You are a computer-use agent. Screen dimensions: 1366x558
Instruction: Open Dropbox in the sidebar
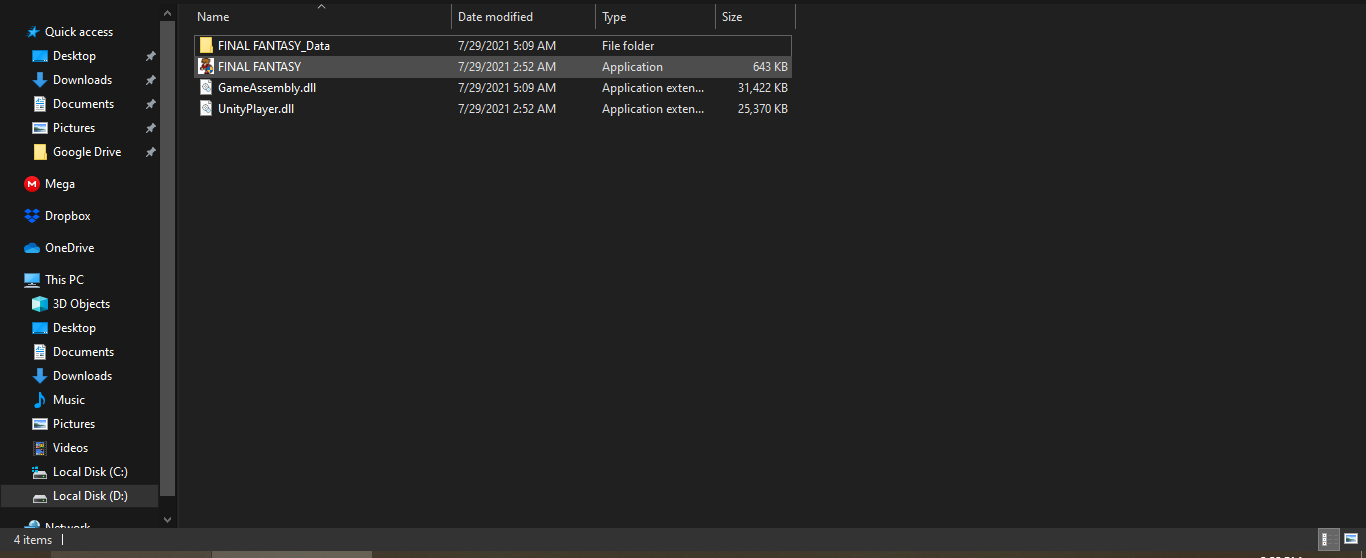pos(67,216)
